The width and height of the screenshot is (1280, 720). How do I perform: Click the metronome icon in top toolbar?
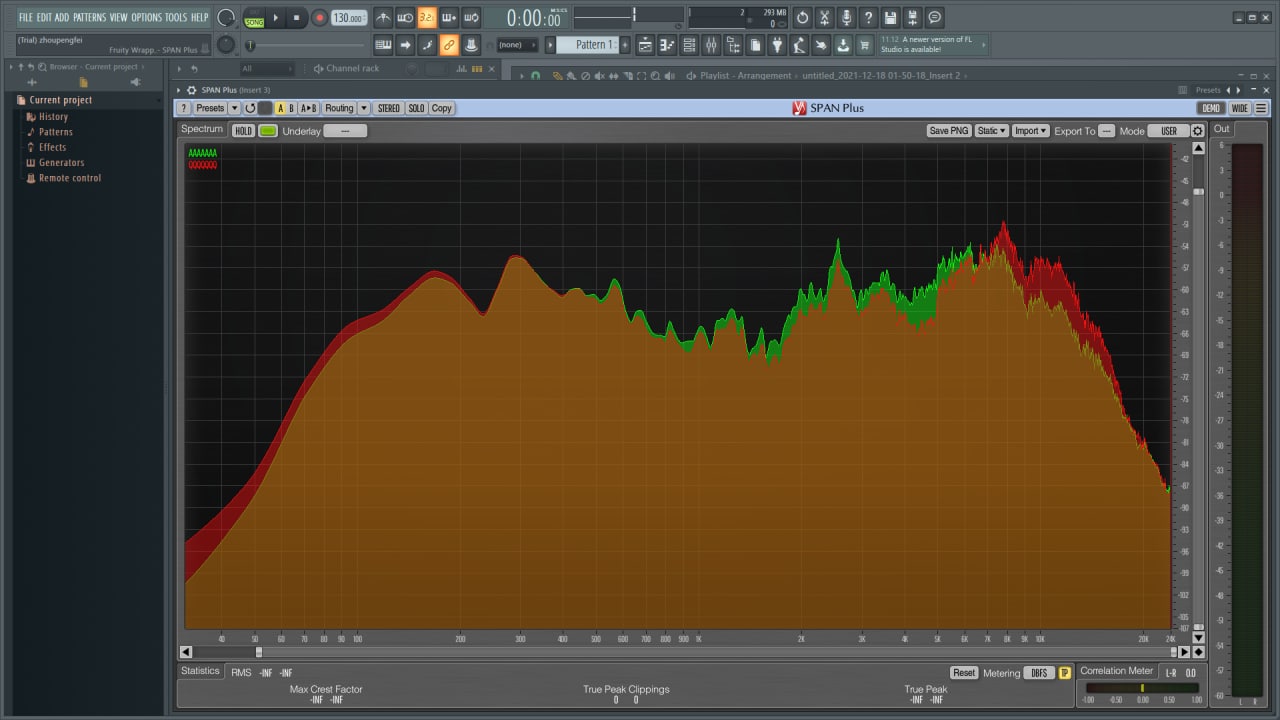click(x=383, y=18)
